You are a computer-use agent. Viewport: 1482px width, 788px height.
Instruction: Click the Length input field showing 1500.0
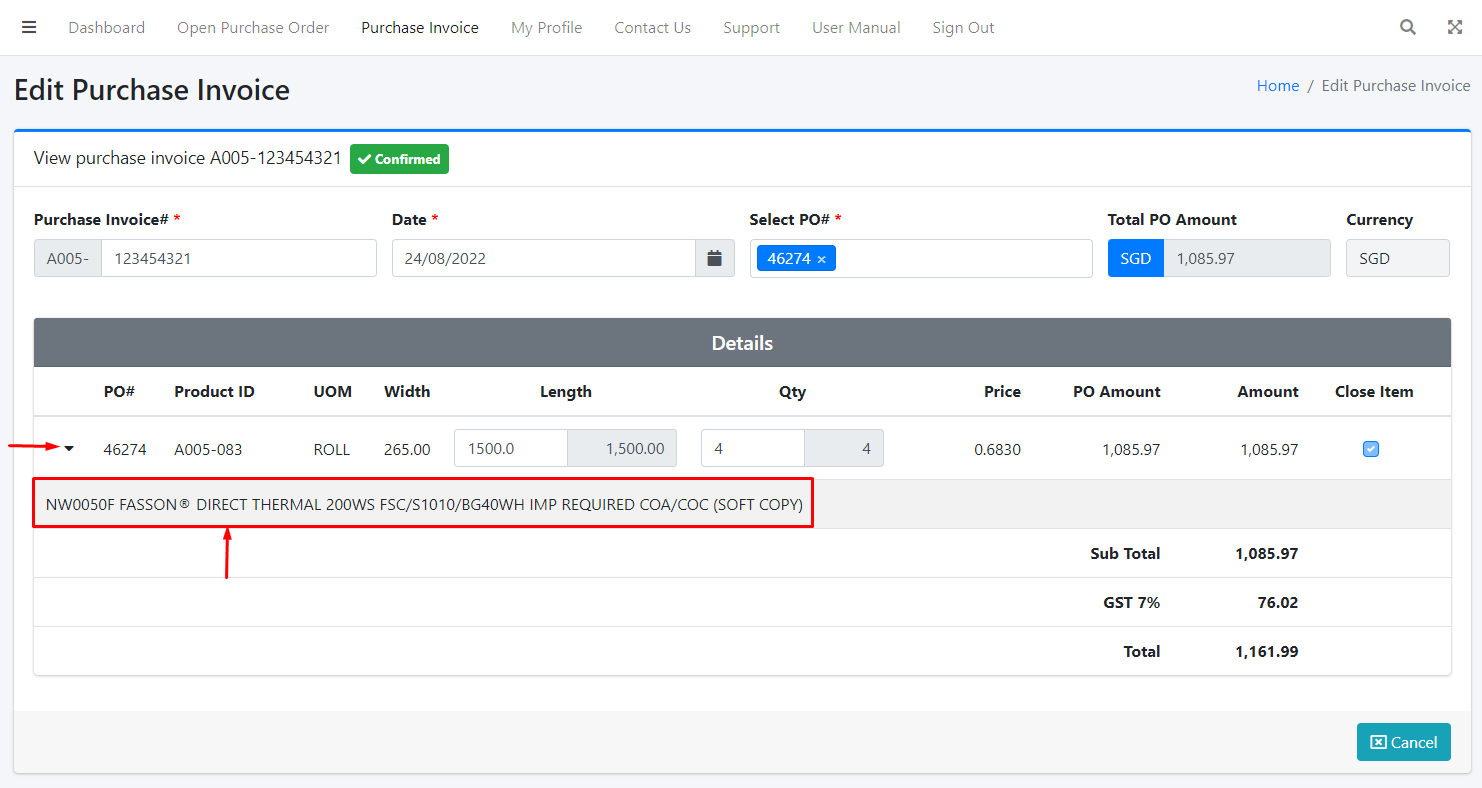[x=511, y=448]
